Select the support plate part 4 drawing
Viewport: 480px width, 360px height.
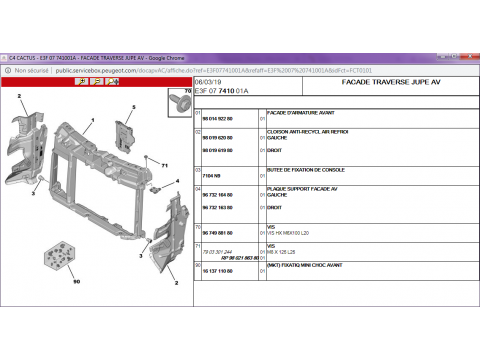[x=155, y=190]
